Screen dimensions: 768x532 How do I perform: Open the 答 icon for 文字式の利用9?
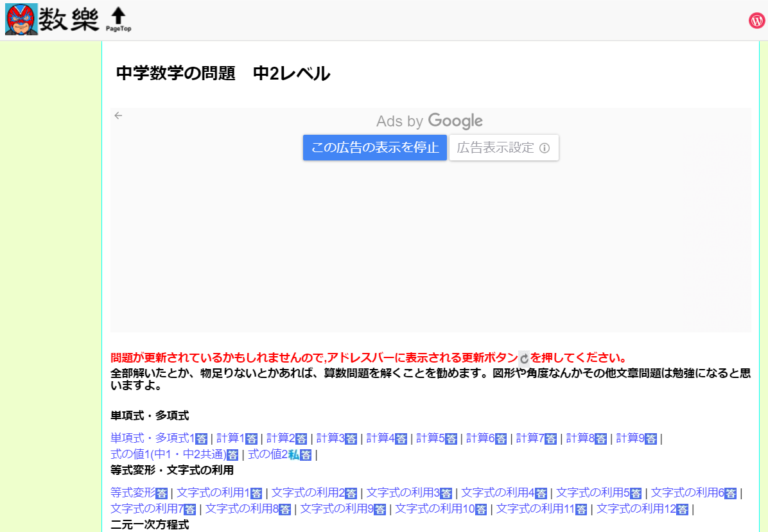[380, 509]
